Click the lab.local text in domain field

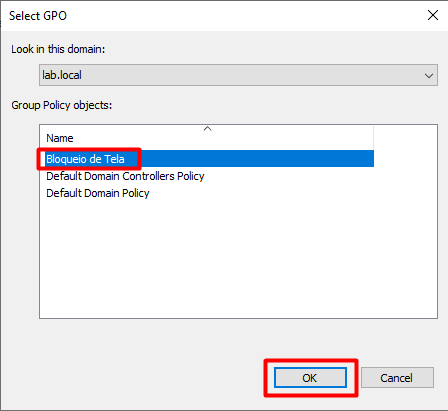point(62,75)
